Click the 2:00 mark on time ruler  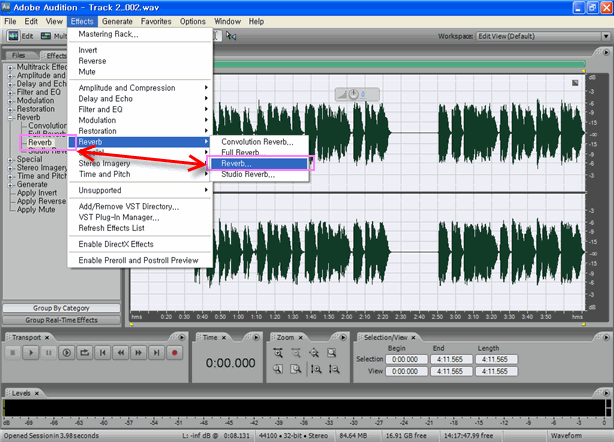tap(347, 317)
